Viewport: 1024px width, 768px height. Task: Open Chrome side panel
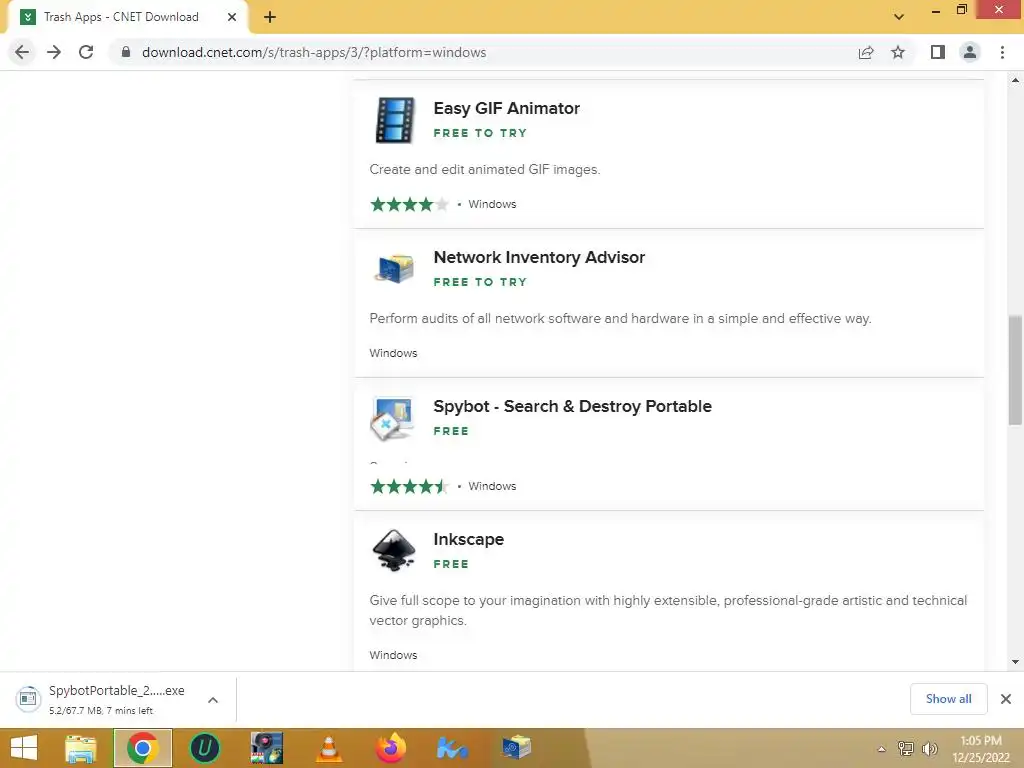coord(938,52)
